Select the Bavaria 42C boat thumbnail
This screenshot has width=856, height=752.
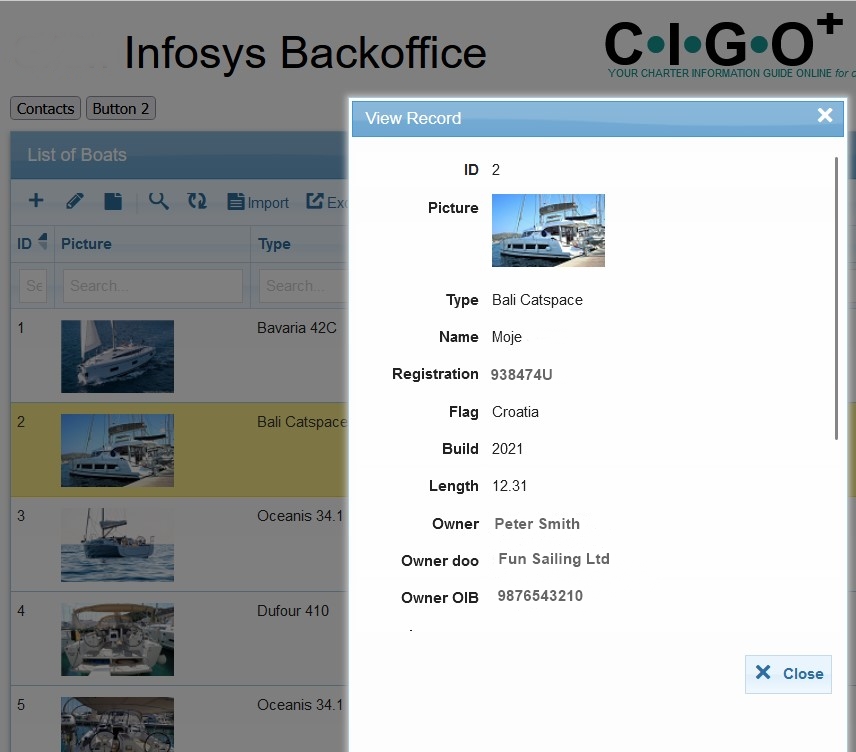(x=117, y=356)
